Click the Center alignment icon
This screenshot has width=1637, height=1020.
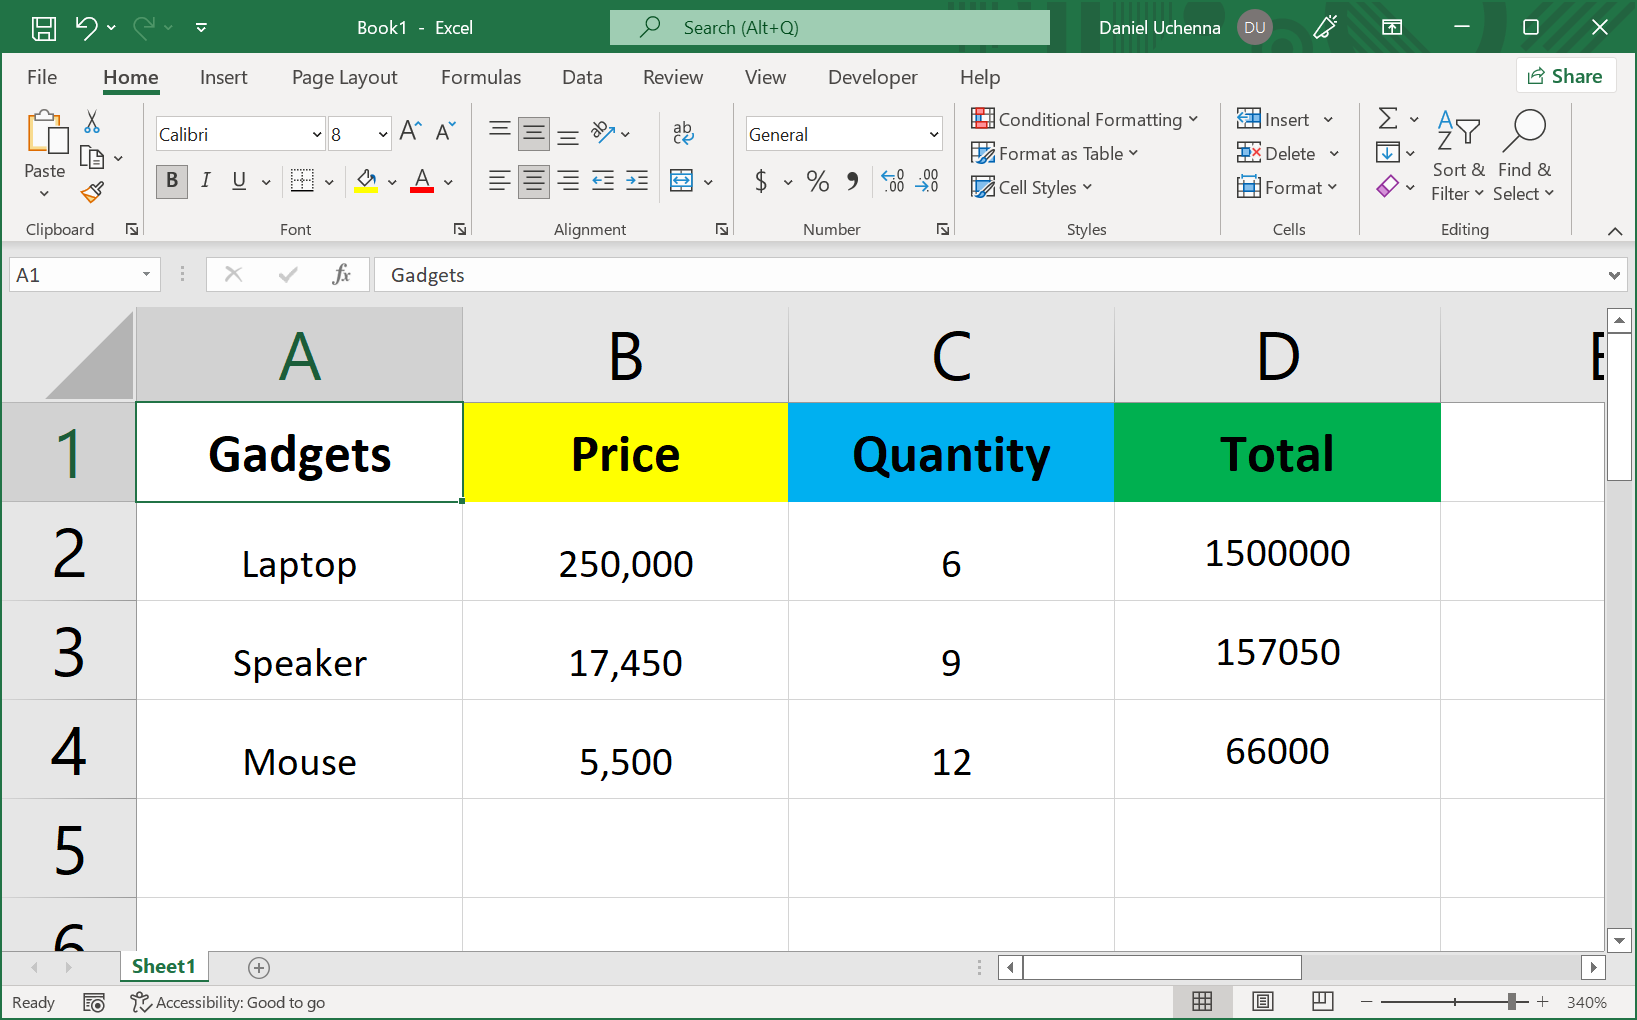coord(533,181)
